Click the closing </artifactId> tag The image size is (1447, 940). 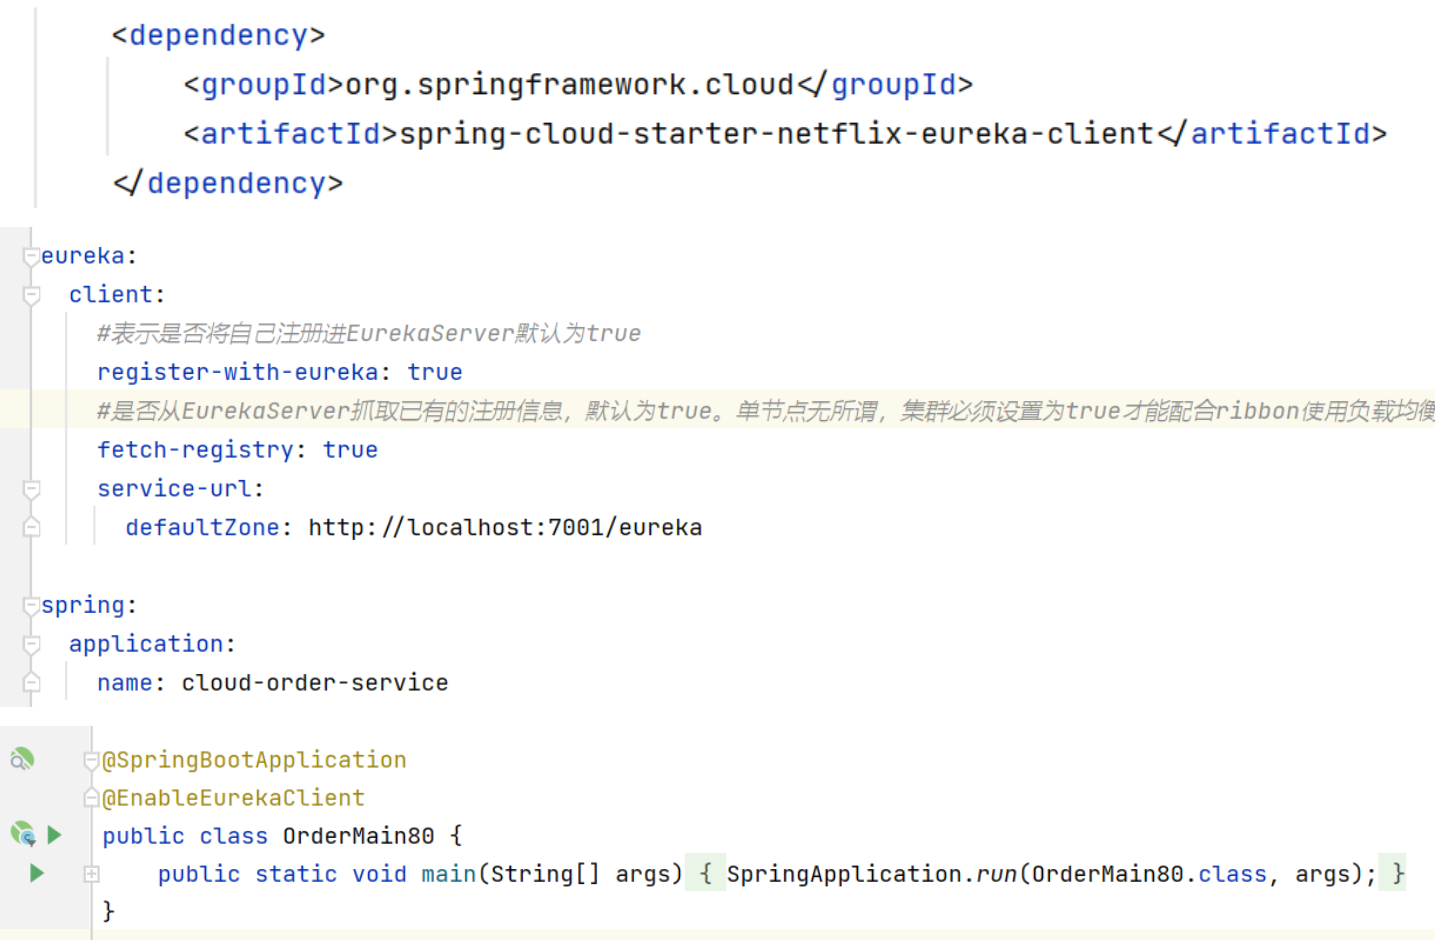pyautogui.click(x=1272, y=134)
